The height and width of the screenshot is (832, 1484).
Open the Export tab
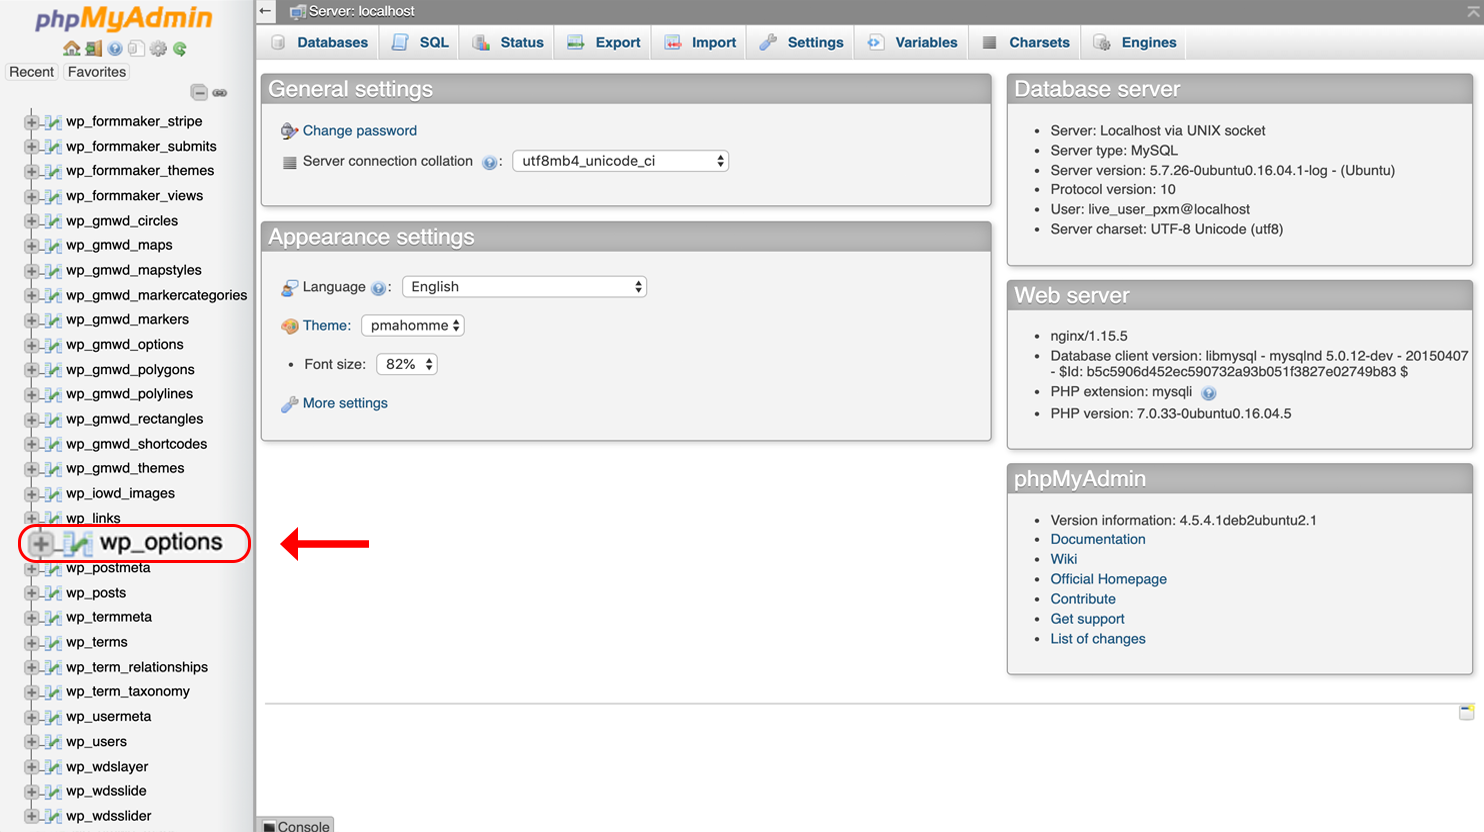coord(604,42)
